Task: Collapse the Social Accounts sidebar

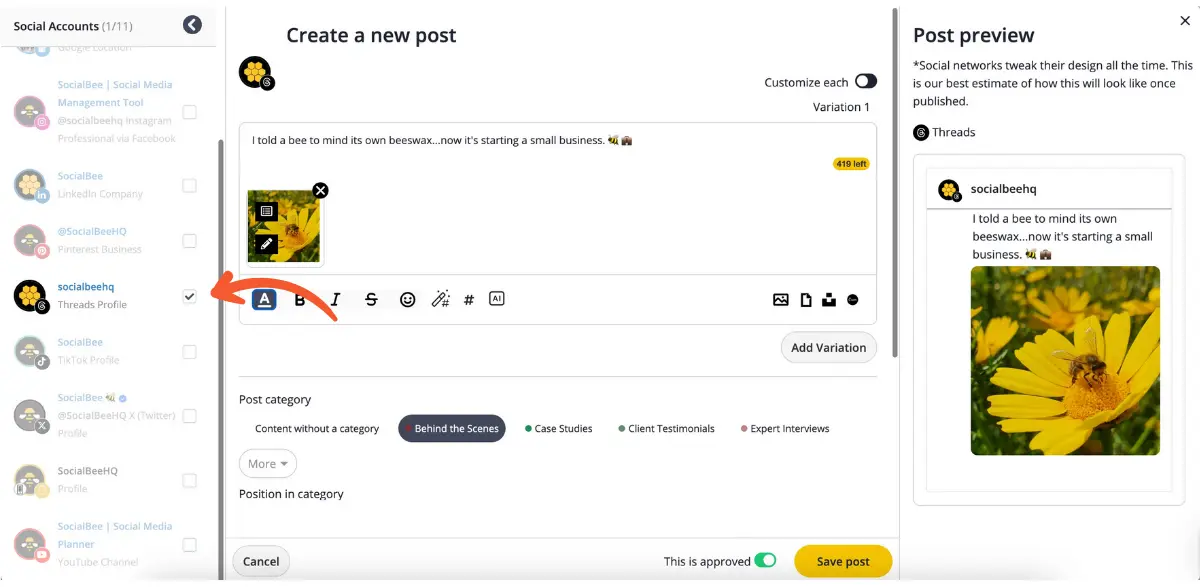Action: click(x=192, y=24)
